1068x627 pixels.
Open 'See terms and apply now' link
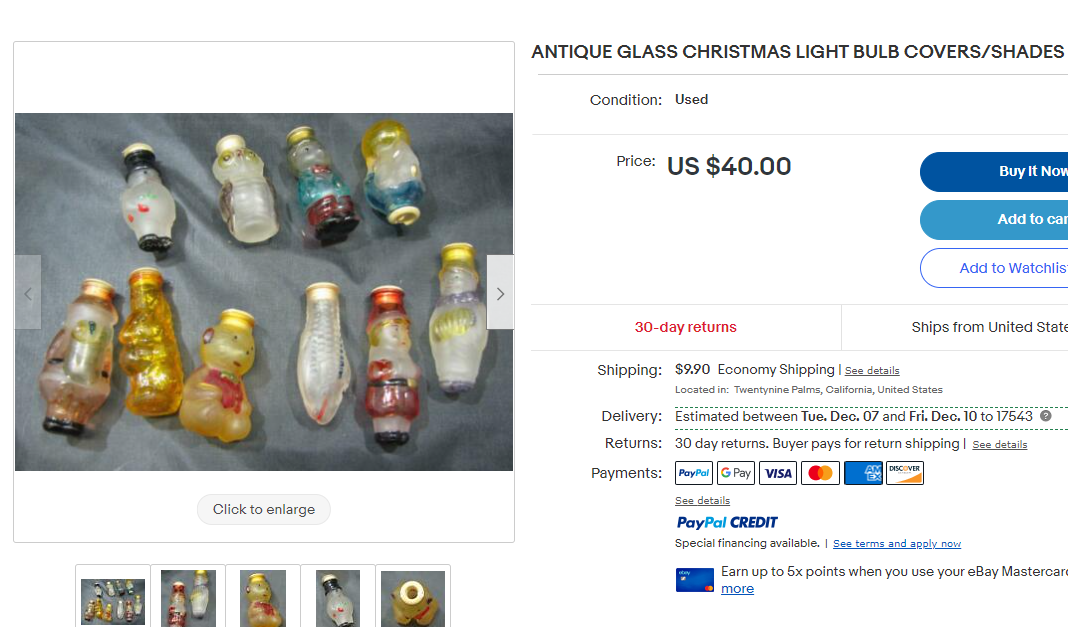coord(896,544)
